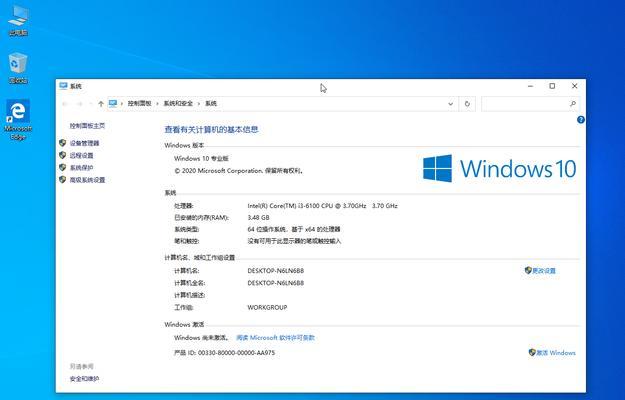Expand the chevron before 控制面板 breadcrumb
This screenshot has height=400, width=625.
click(x=122, y=104)
